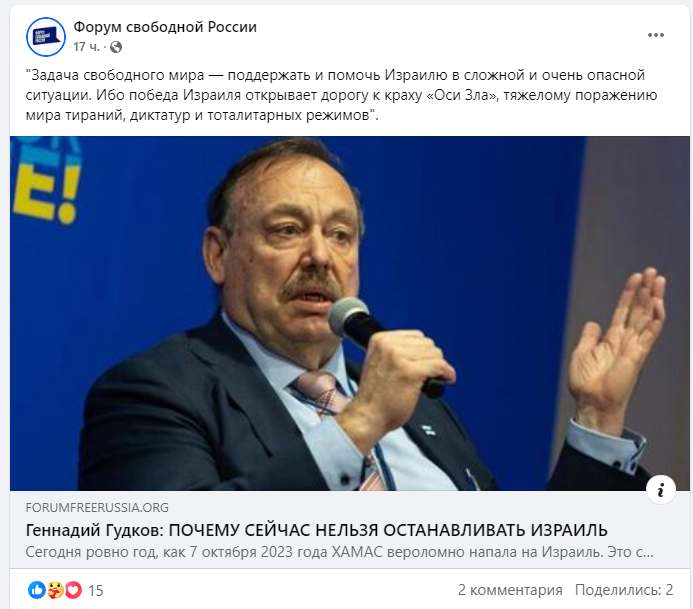This screenshot has height=609, width=693.
Task: Click the info 'i' icon on the link preview
Action: pyautogui.click(x=661, y=490)
